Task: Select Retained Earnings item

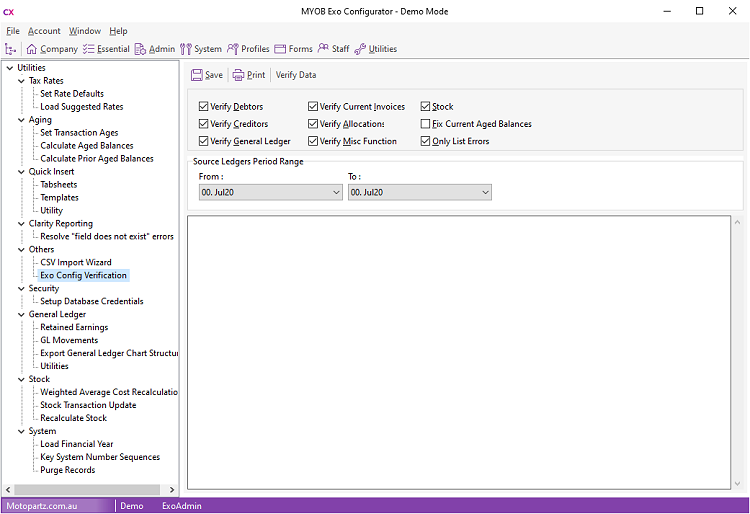Action: point(74,327)
